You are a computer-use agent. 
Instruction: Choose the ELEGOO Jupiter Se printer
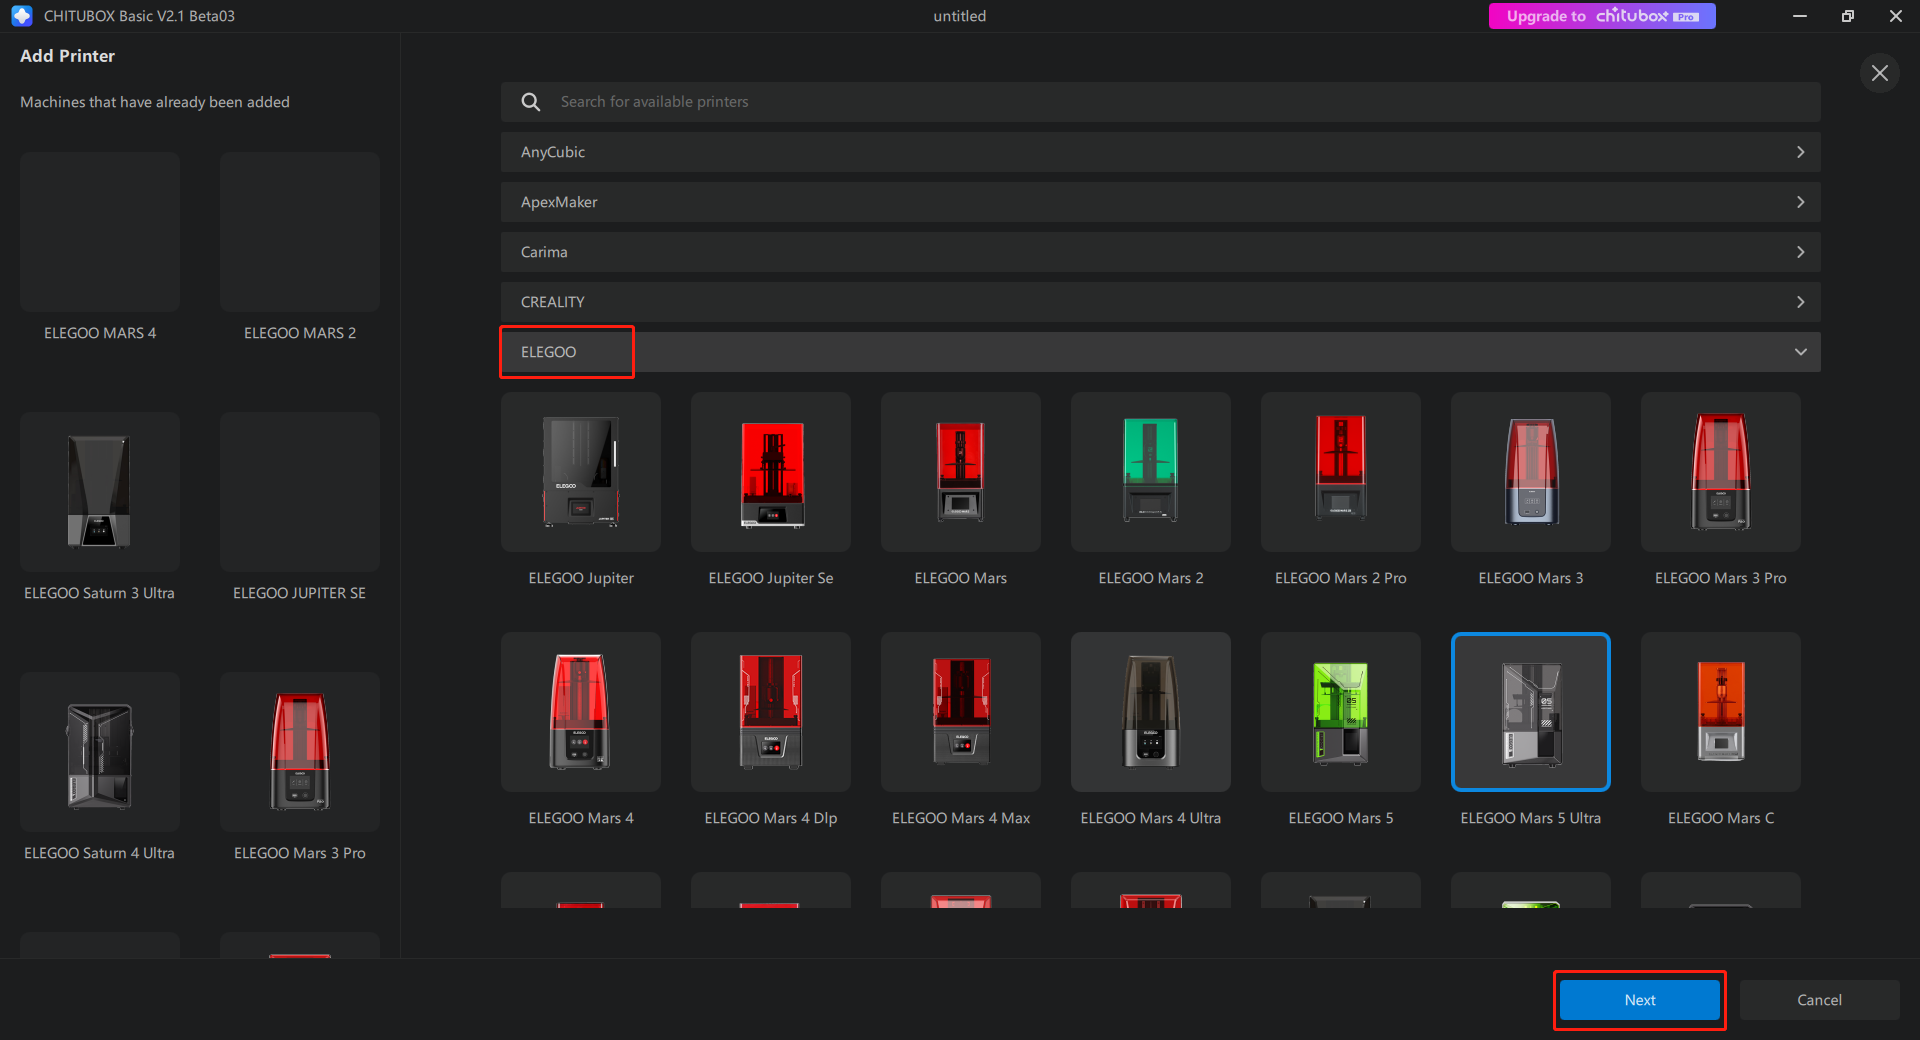pos(770,472)
